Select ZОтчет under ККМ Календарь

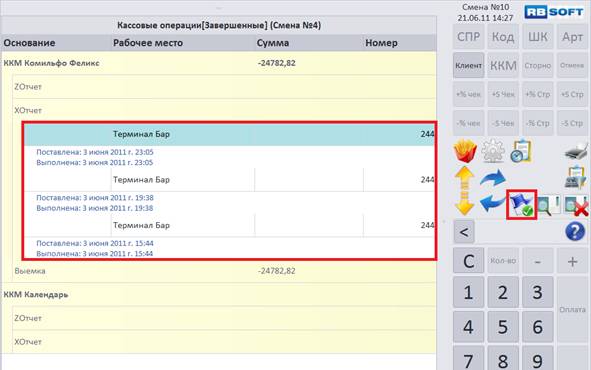coord(225,318)
